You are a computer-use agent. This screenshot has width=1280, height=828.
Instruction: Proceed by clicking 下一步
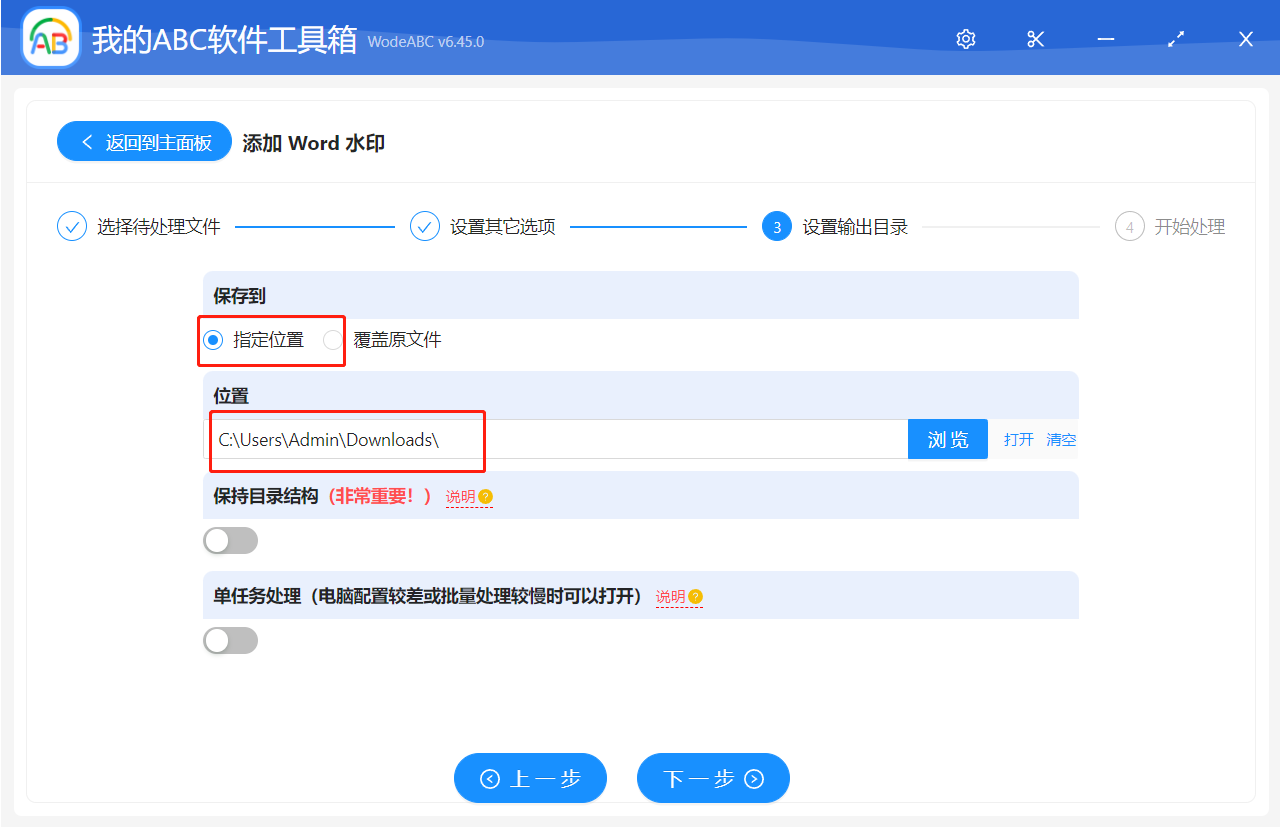[x=713, y=778]
